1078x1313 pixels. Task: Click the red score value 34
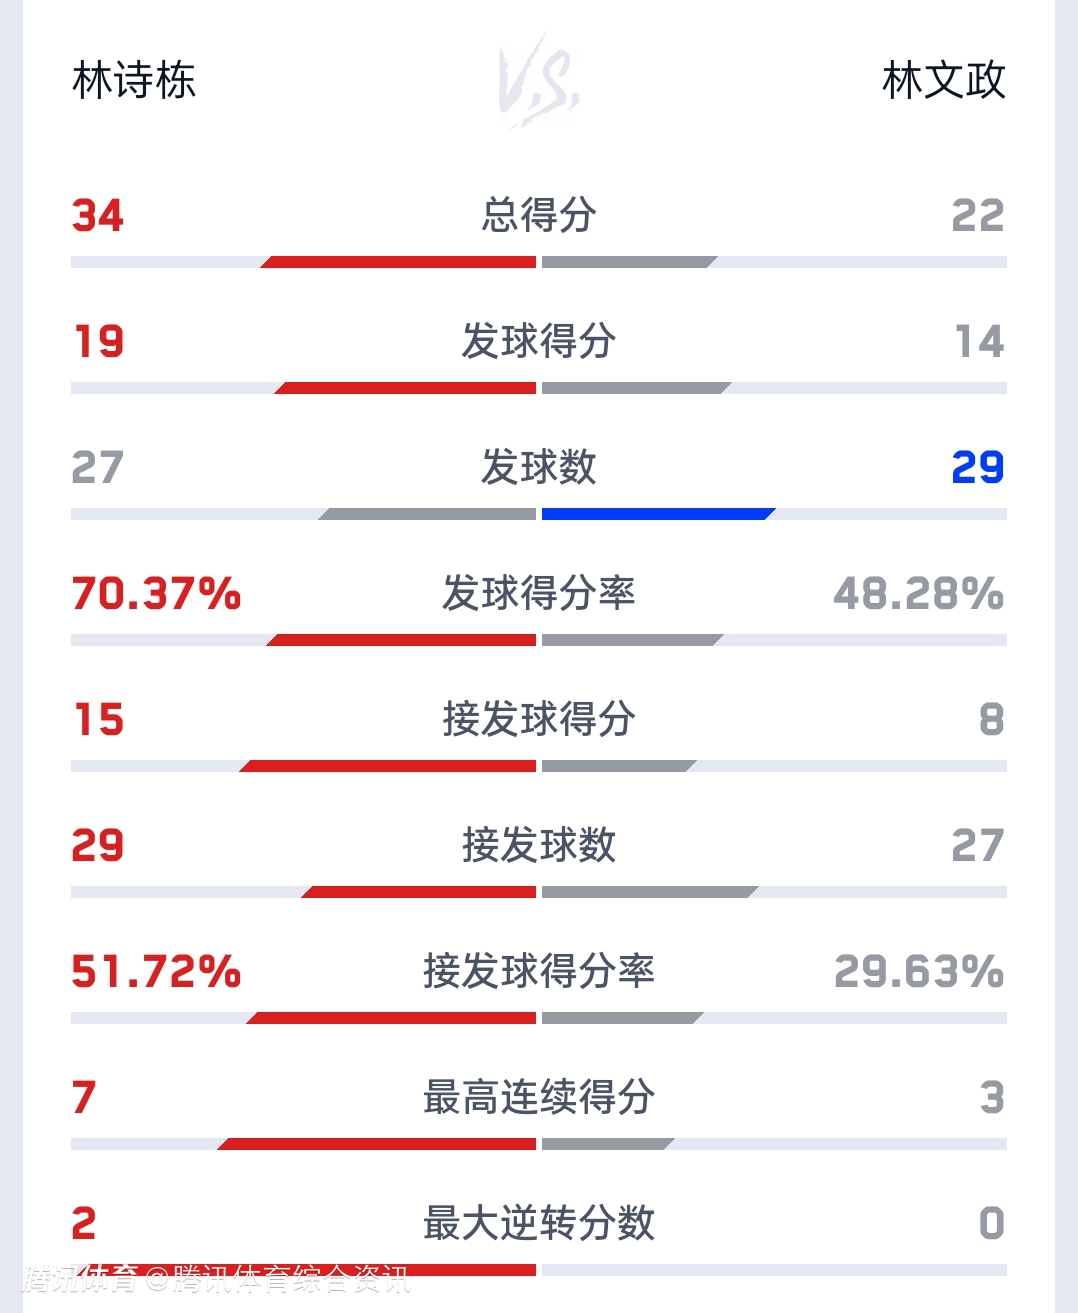point(98,216)
